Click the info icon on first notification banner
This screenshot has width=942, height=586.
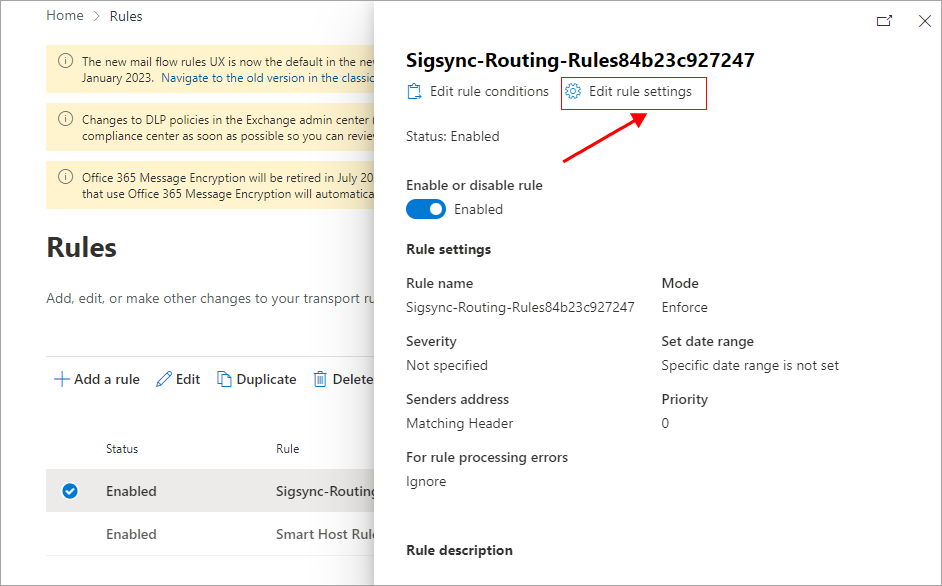point(65,61)
